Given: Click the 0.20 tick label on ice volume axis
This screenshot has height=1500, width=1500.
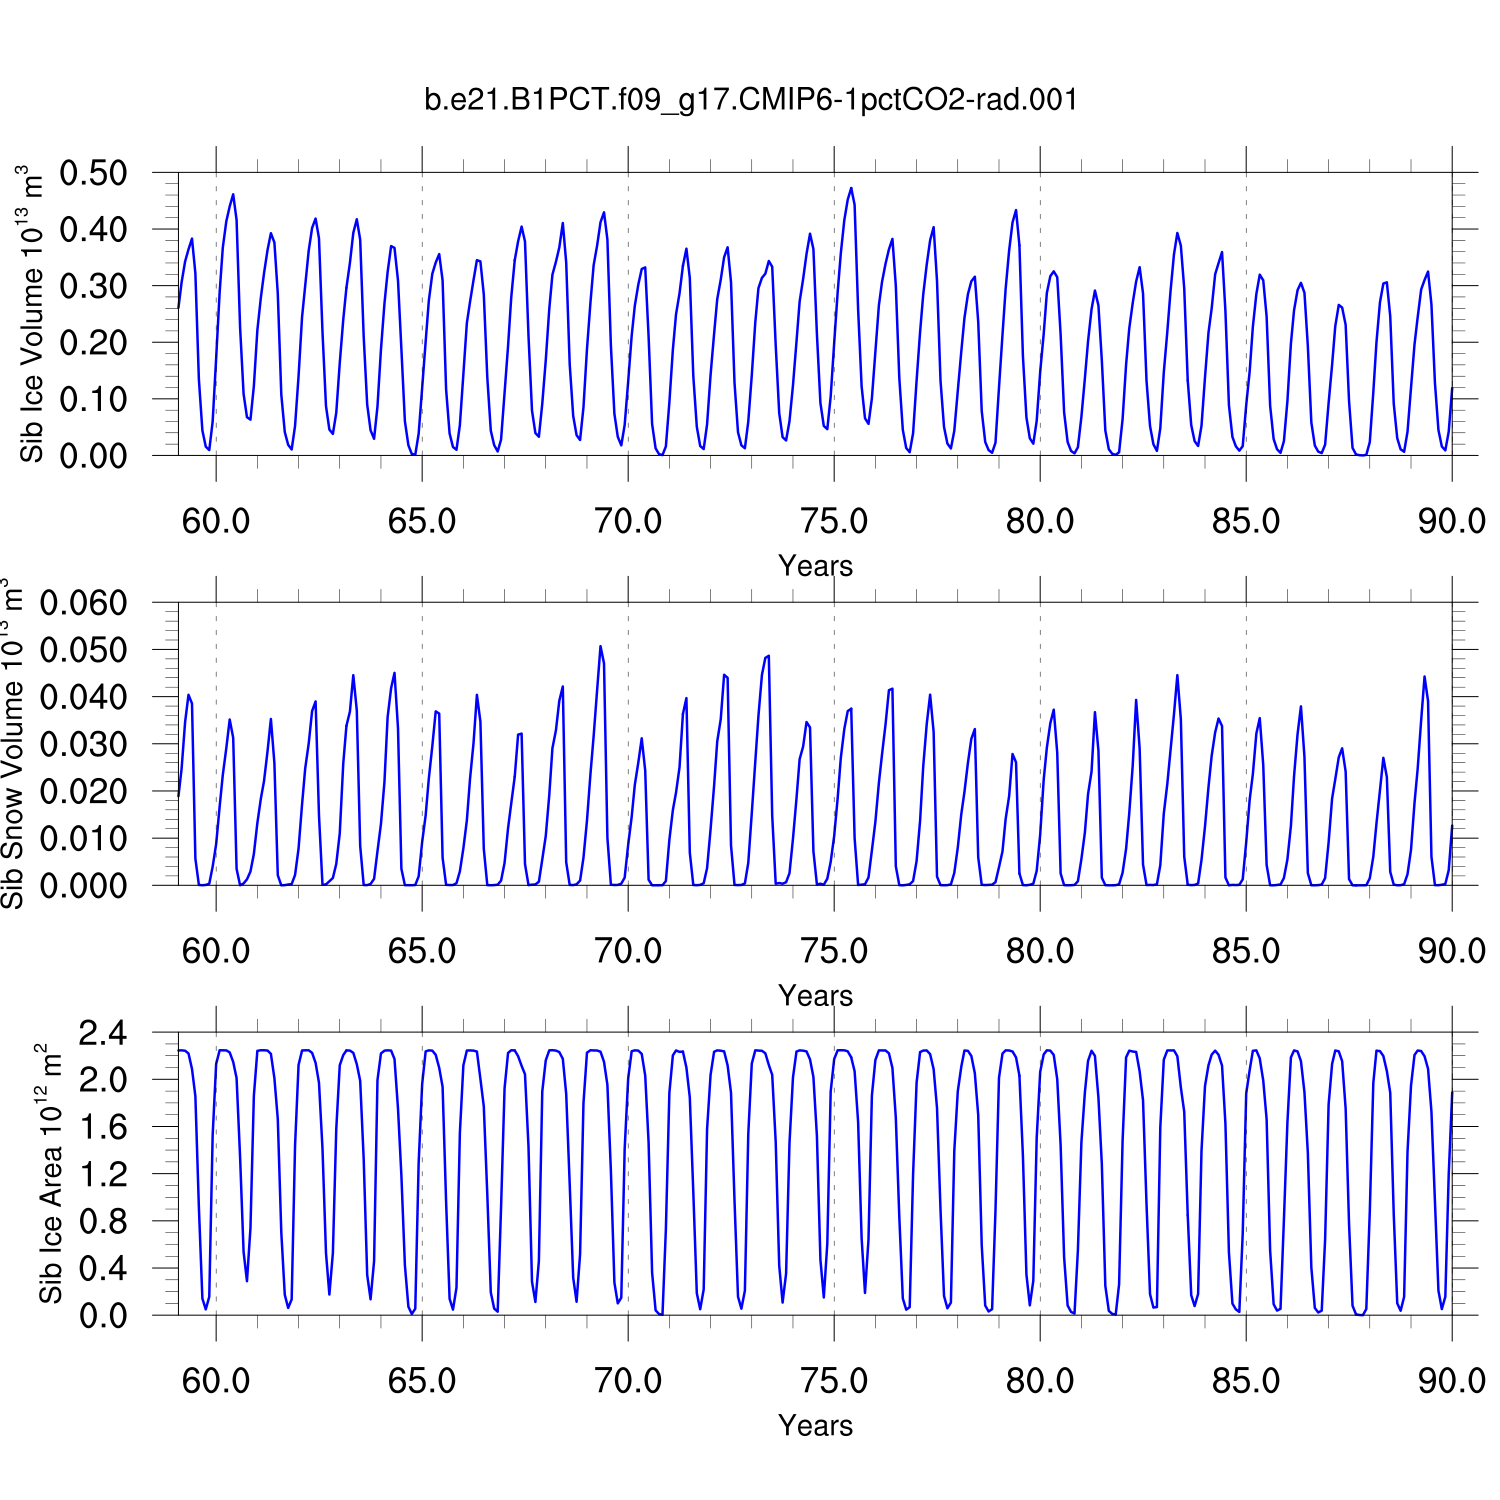Looking at the screenshot, I should click(x=93, y=343).
